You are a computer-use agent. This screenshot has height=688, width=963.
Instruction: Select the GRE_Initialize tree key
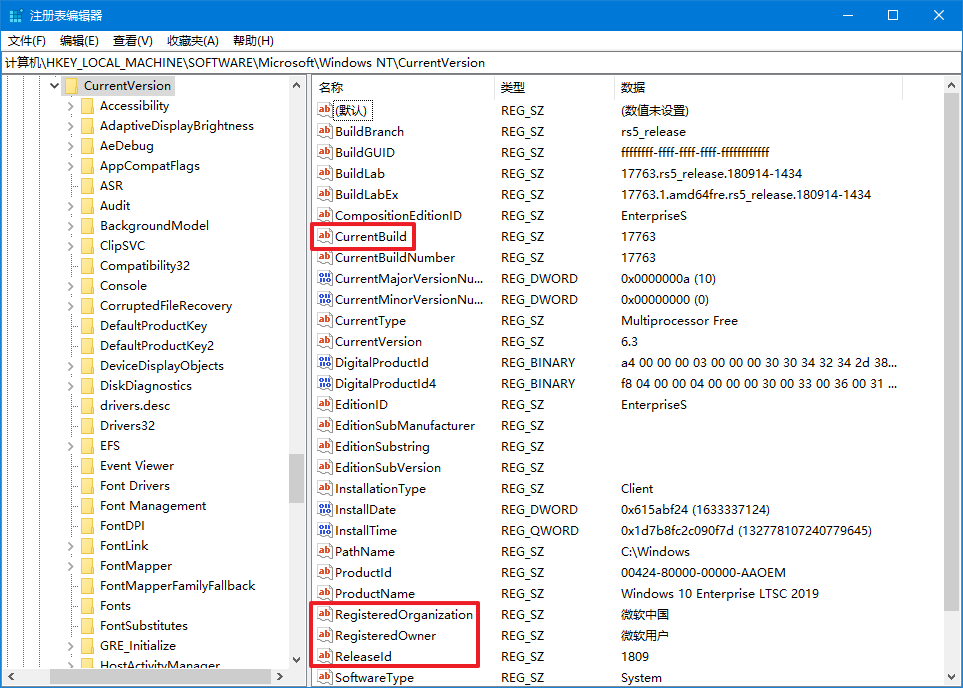[x=138, y=646]
